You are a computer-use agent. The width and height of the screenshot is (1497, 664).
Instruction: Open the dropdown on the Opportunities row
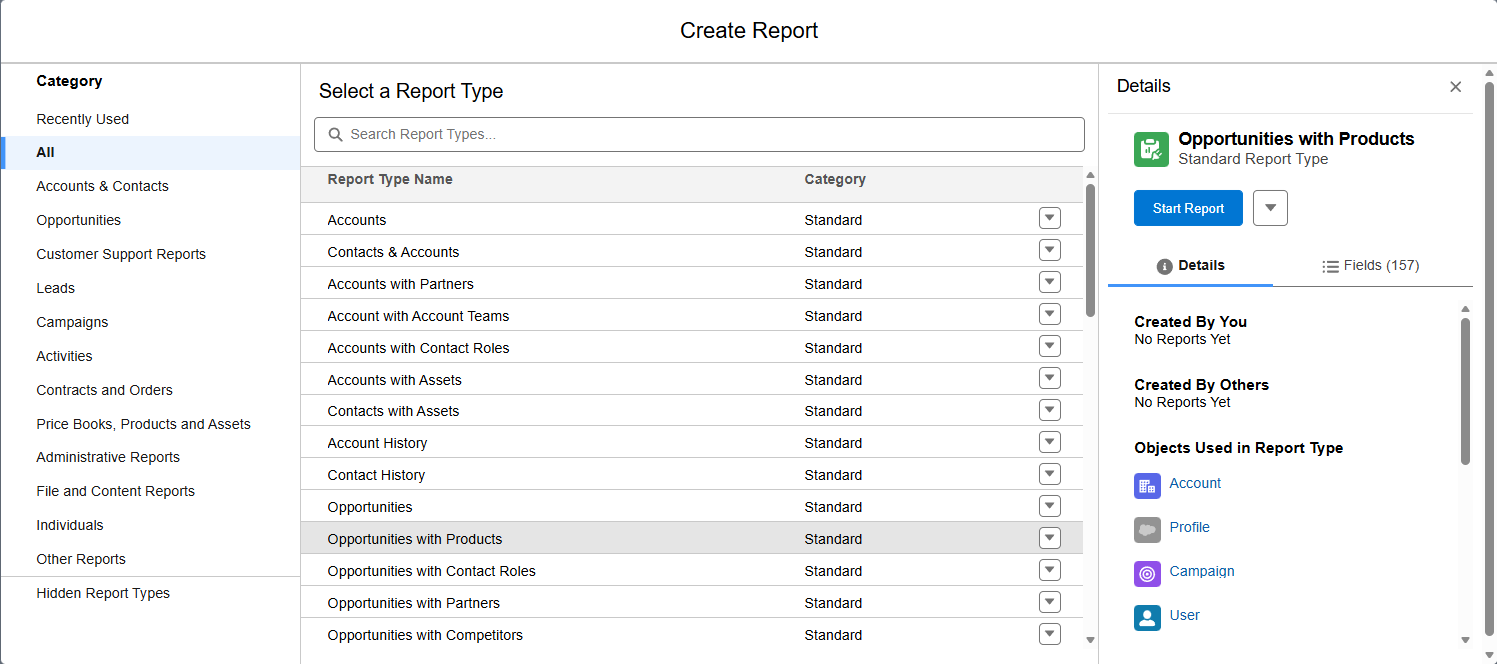[x=1049, y=505]
